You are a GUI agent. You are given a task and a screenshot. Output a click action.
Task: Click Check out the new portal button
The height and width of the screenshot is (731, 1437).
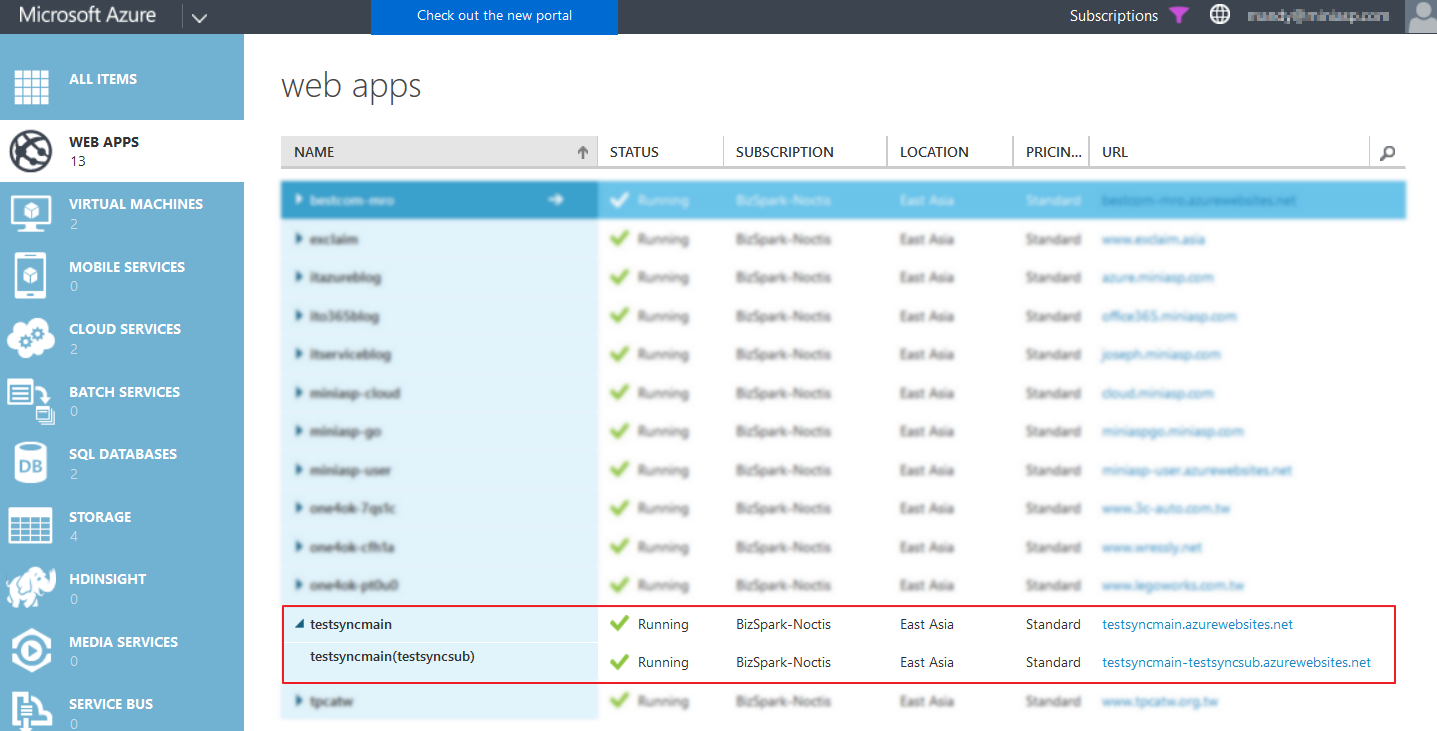click(x=494, y=16)
